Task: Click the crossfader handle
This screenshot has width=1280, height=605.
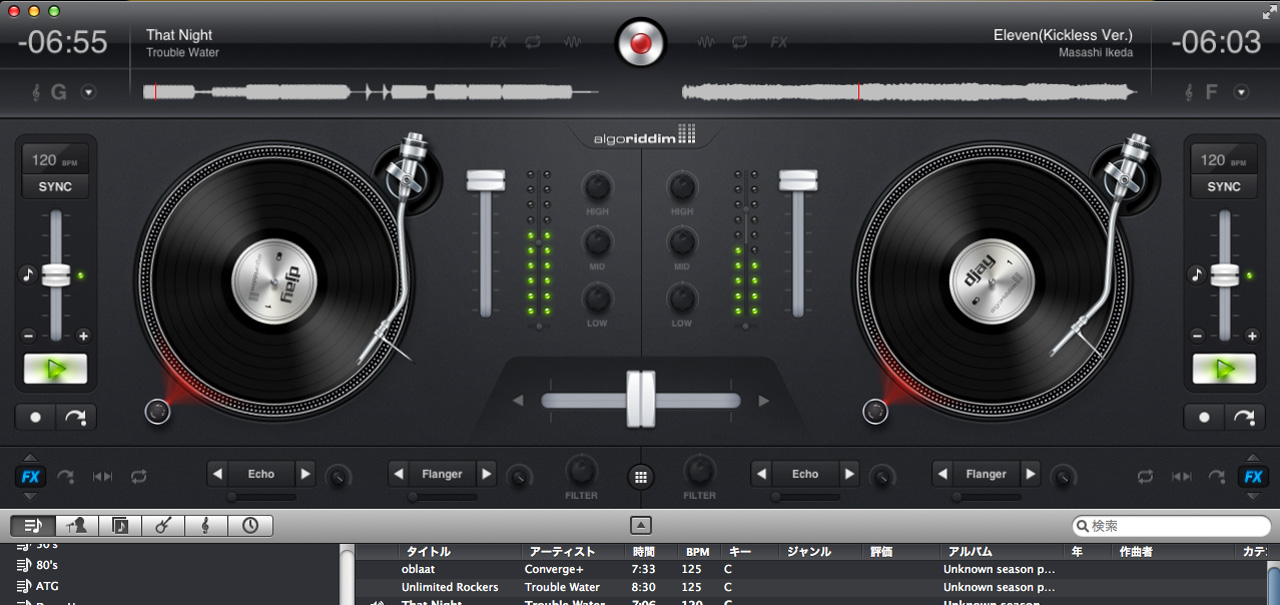Action: tap(641, 400)
